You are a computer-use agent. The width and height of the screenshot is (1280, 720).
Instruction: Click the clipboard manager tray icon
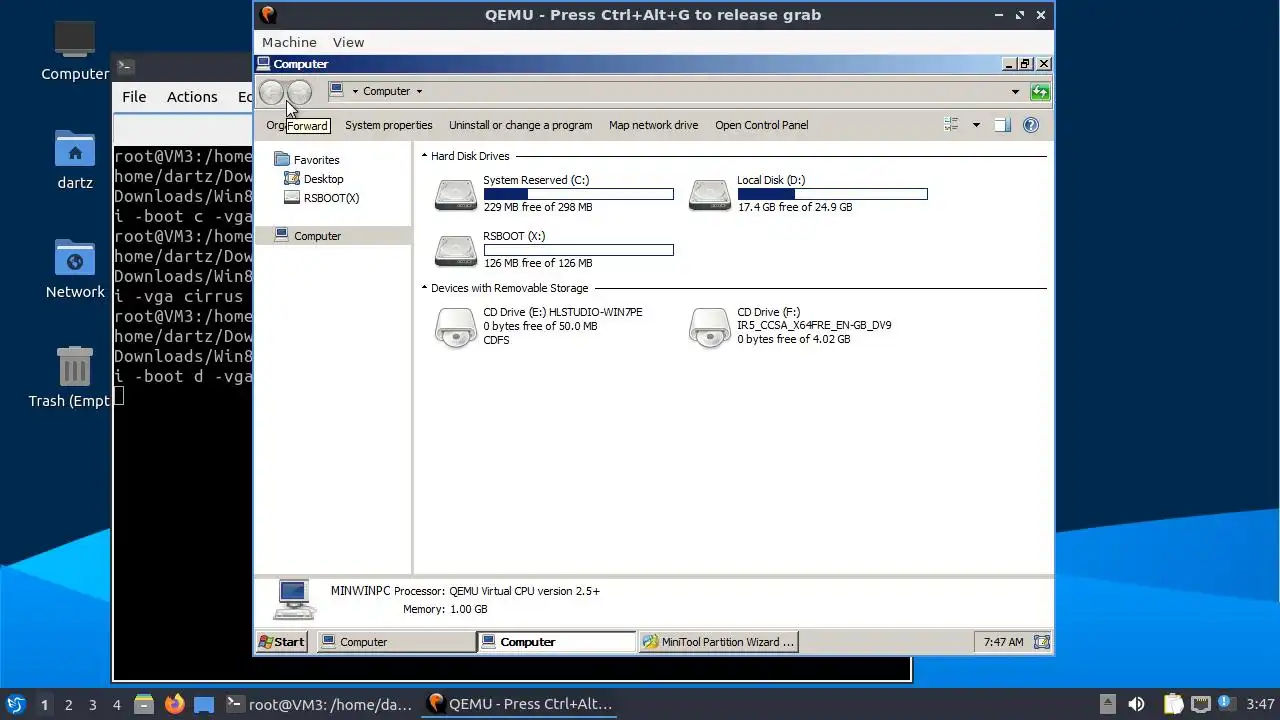pos(1173,704)
